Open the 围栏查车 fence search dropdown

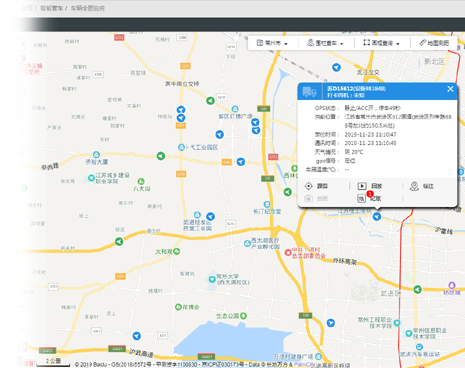pos(325,43)
